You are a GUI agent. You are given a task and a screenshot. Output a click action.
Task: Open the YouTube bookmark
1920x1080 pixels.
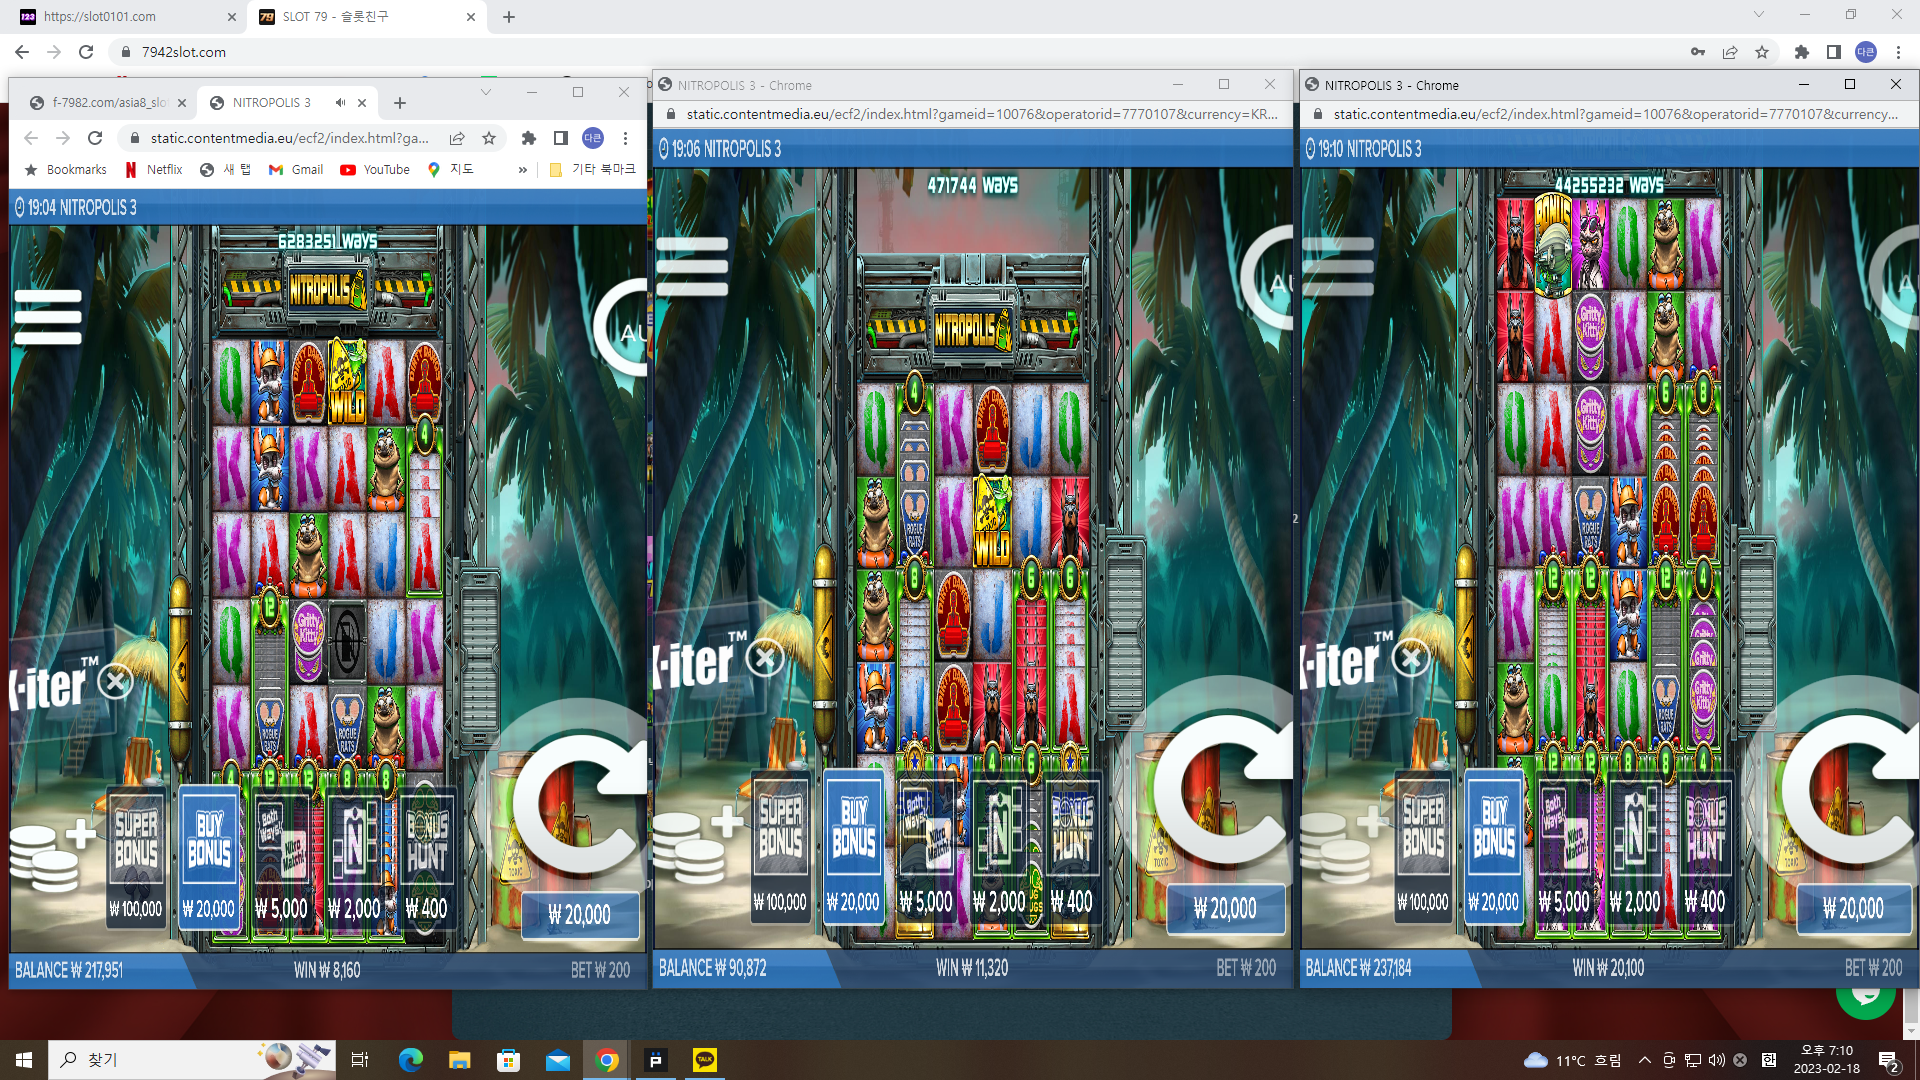(x=375, y=170)
